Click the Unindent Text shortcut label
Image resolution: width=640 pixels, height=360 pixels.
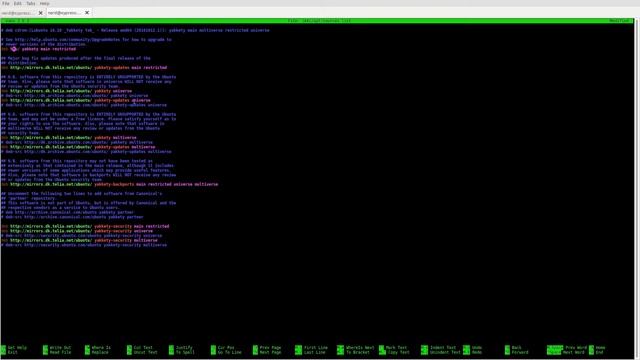[x=445, y=352]
